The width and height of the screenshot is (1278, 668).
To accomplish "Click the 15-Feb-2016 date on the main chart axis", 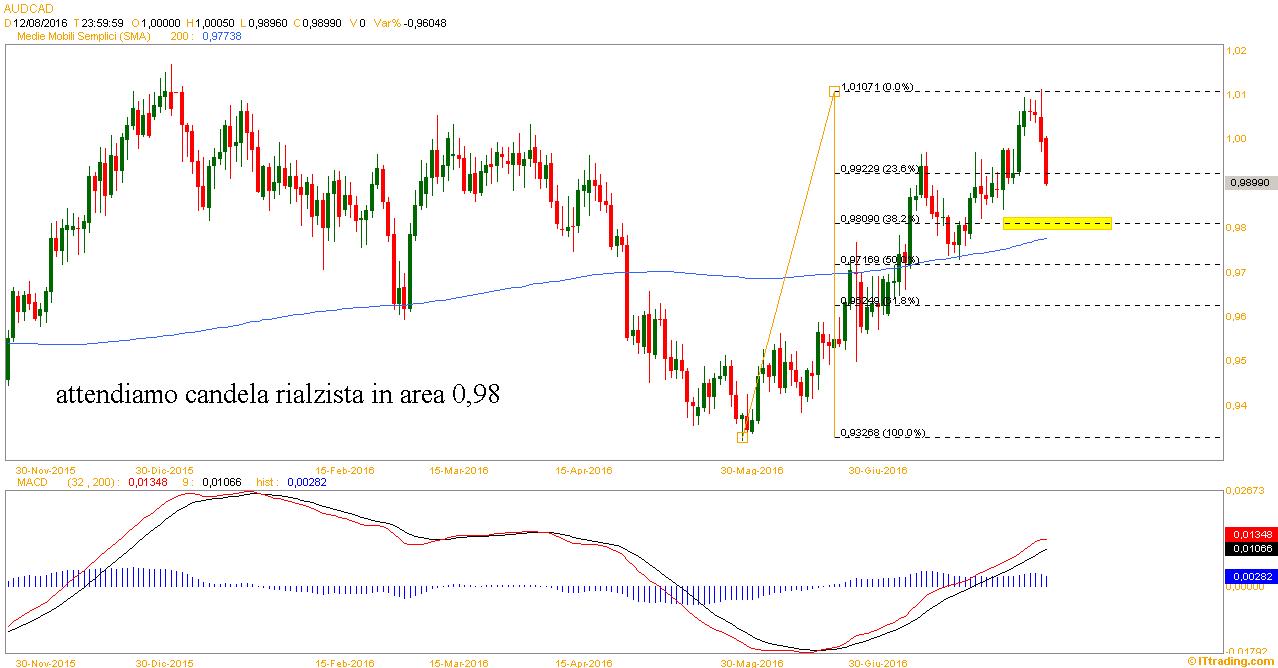I will tap(345, 469).
